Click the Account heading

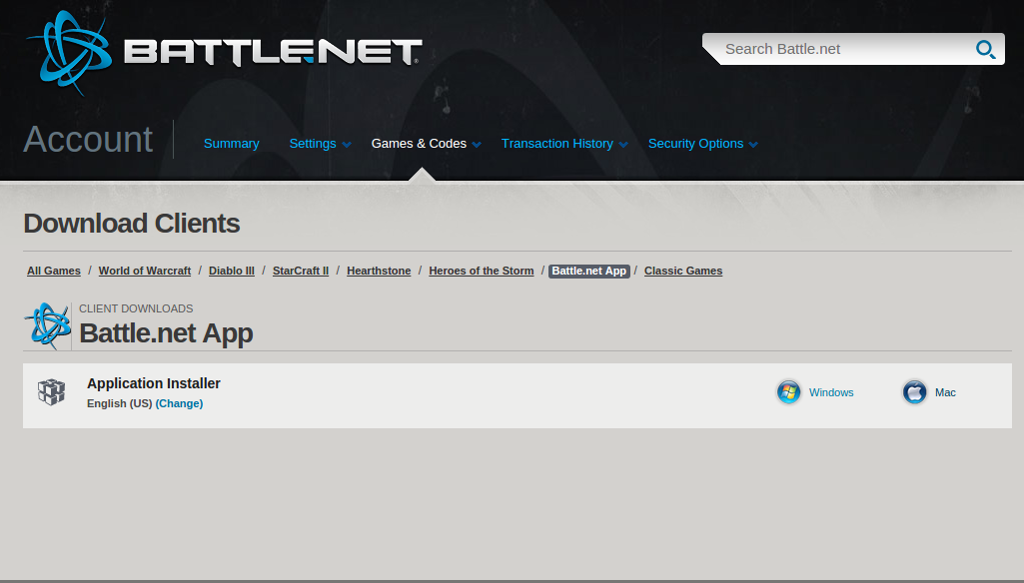[88, 139]
